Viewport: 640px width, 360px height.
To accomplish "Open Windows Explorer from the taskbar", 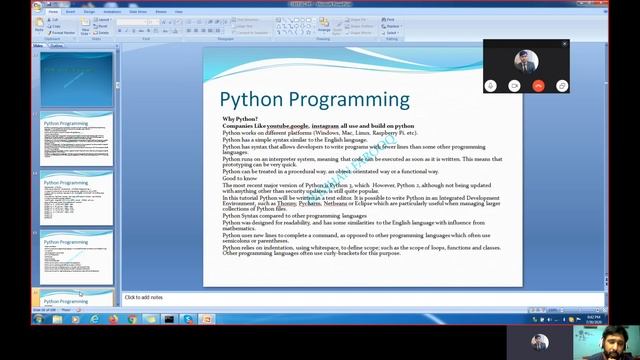I will tap(57, 319).
